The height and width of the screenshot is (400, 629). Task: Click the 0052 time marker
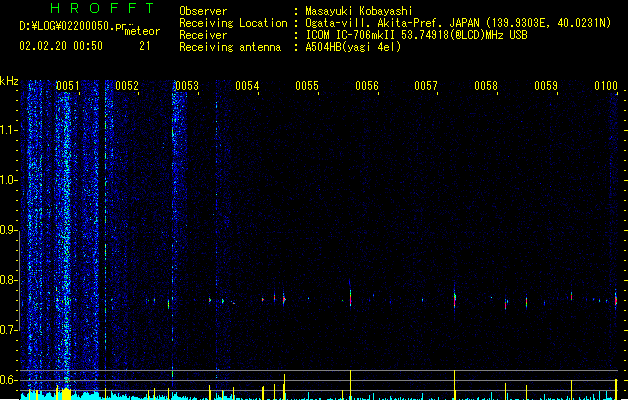click(127, 86)
